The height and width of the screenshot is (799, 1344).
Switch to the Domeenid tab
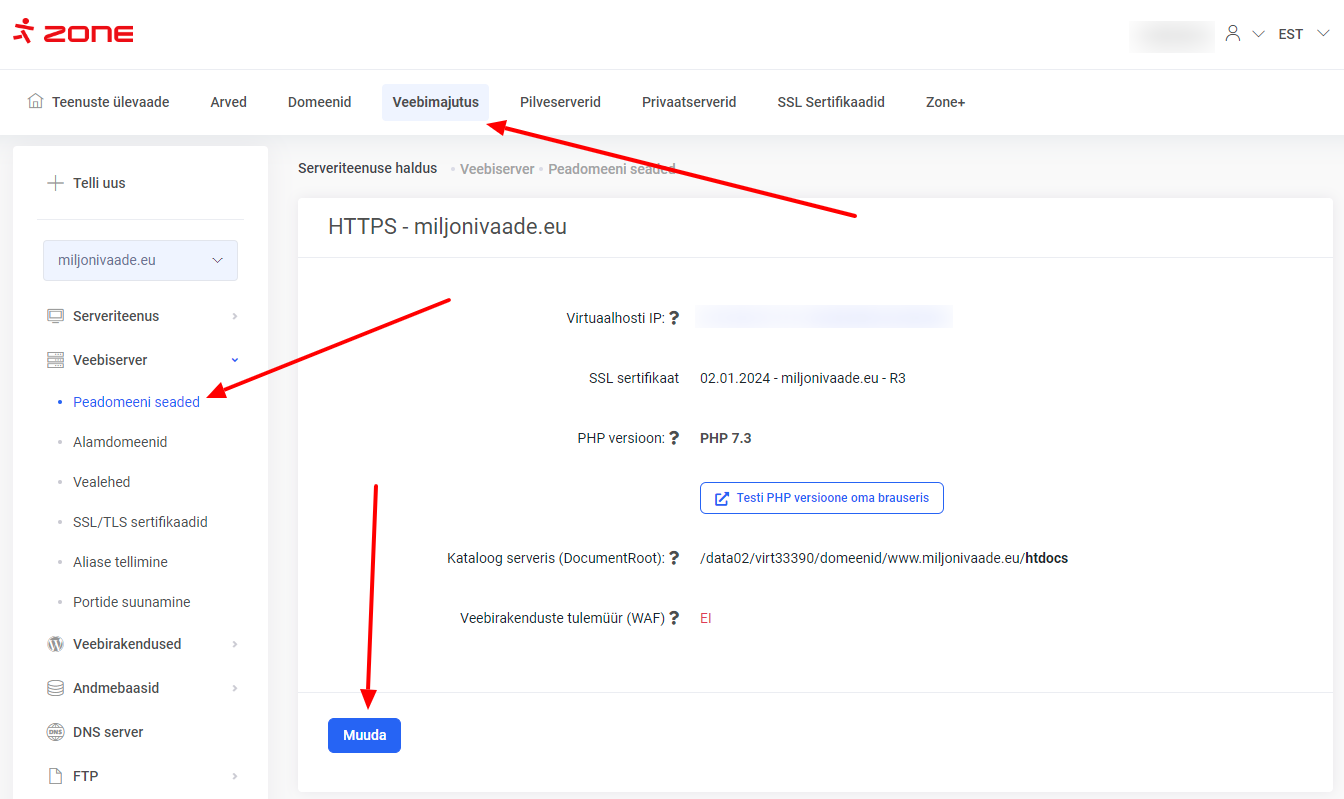(x=319, y=102)
